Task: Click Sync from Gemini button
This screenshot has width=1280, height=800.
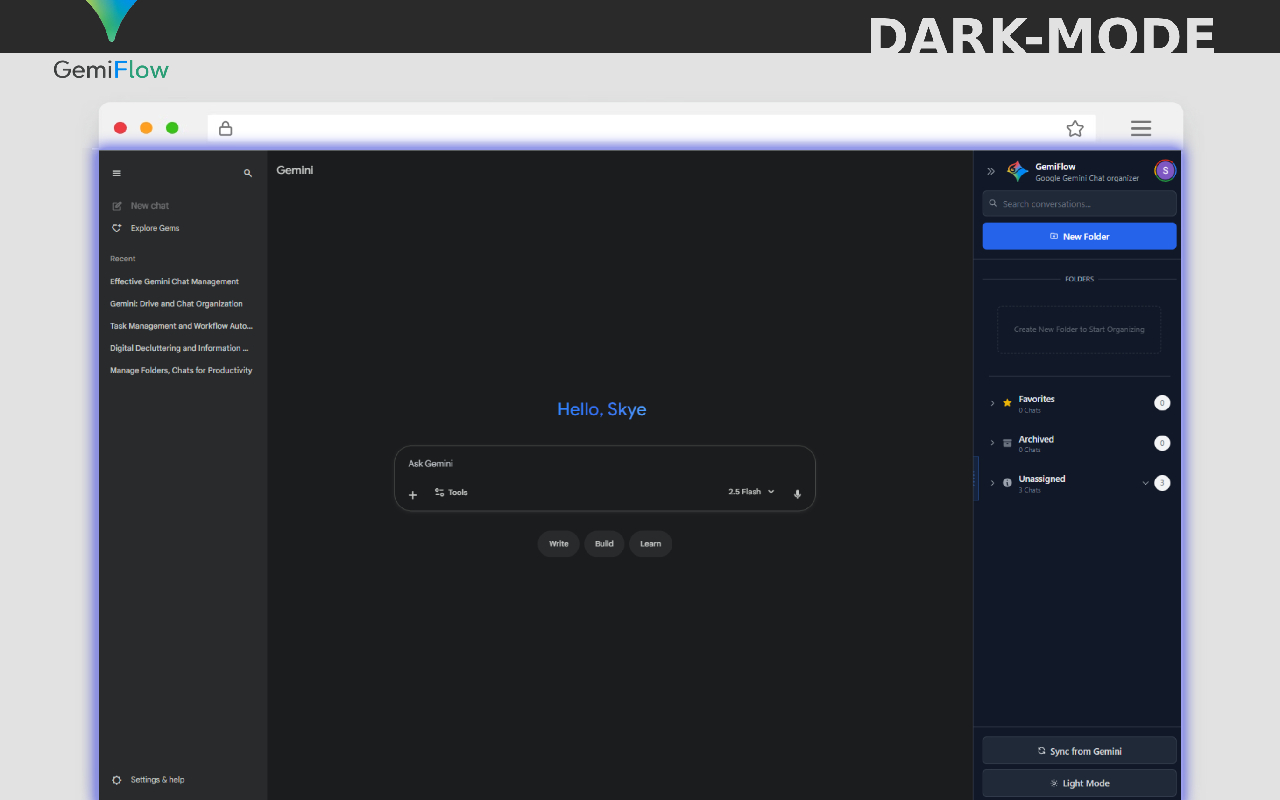Action: pos(1080,751)
